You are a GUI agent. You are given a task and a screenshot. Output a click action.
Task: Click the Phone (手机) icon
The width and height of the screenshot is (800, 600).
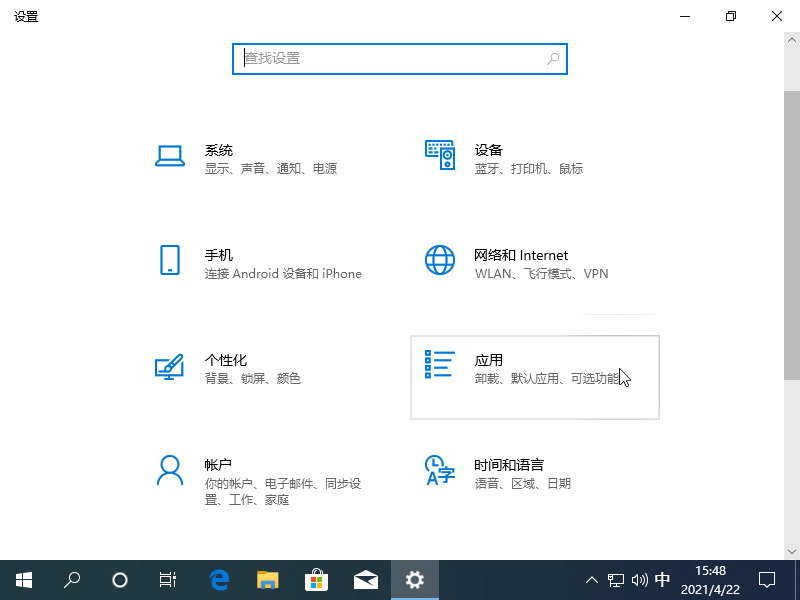(170, 260)
